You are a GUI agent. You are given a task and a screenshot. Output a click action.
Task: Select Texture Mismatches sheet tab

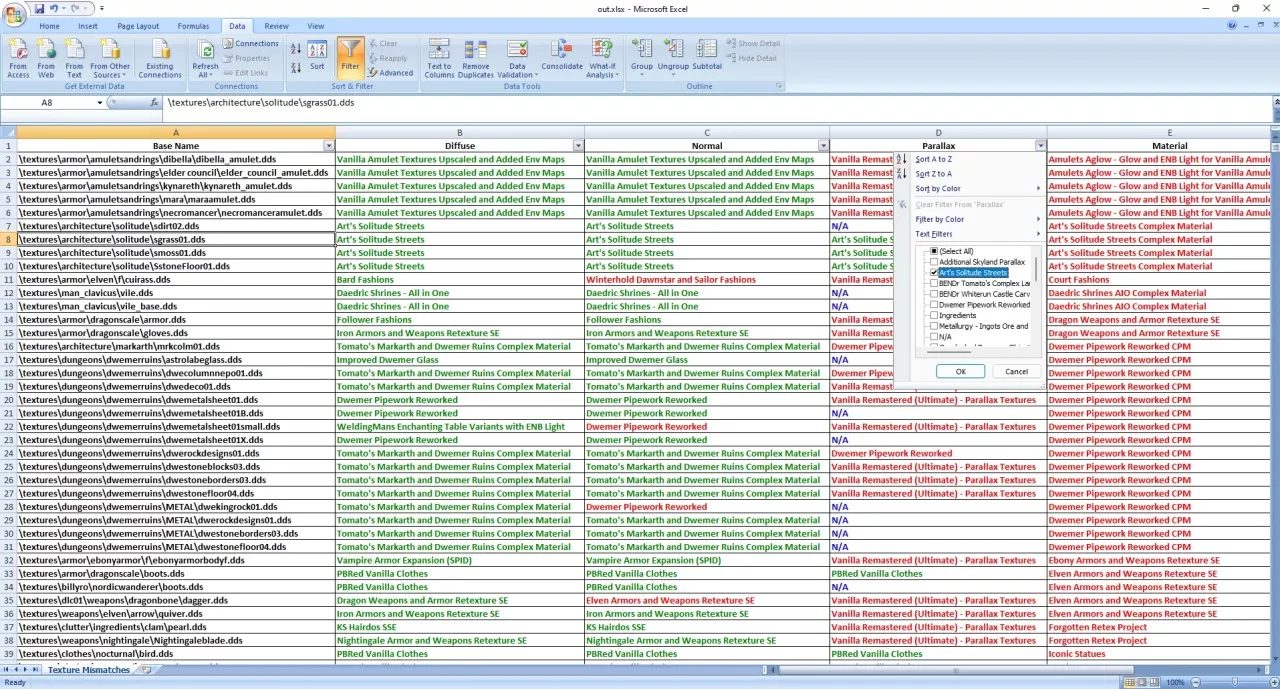[89, 670]
